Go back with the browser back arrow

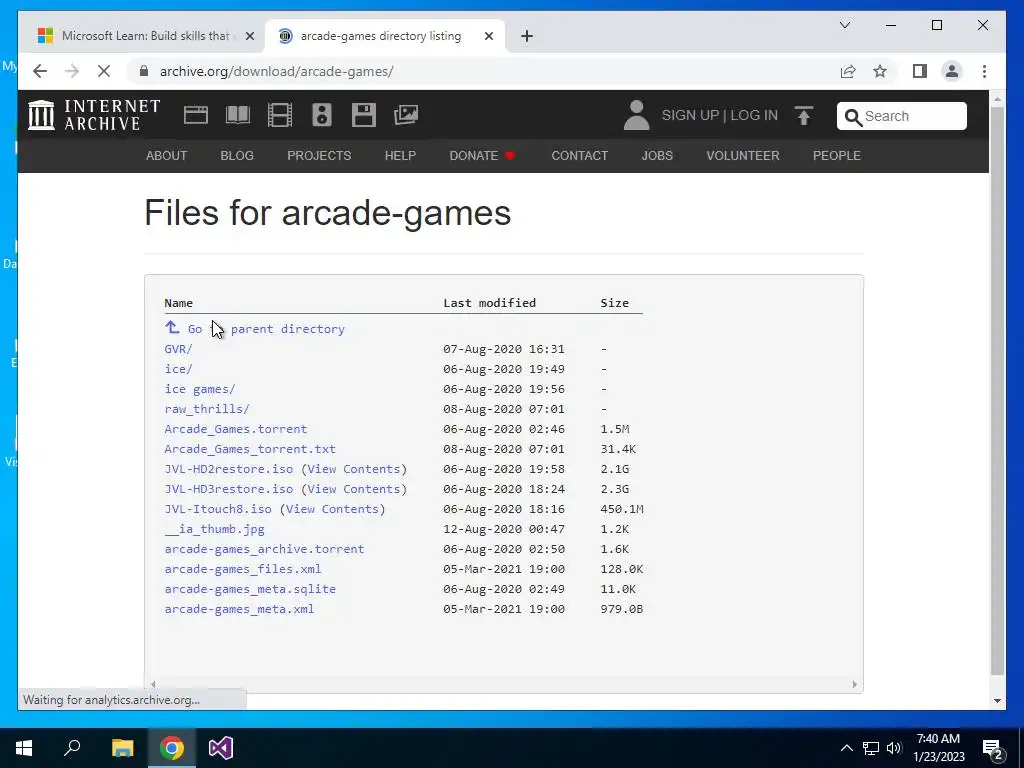coord(40,71)
